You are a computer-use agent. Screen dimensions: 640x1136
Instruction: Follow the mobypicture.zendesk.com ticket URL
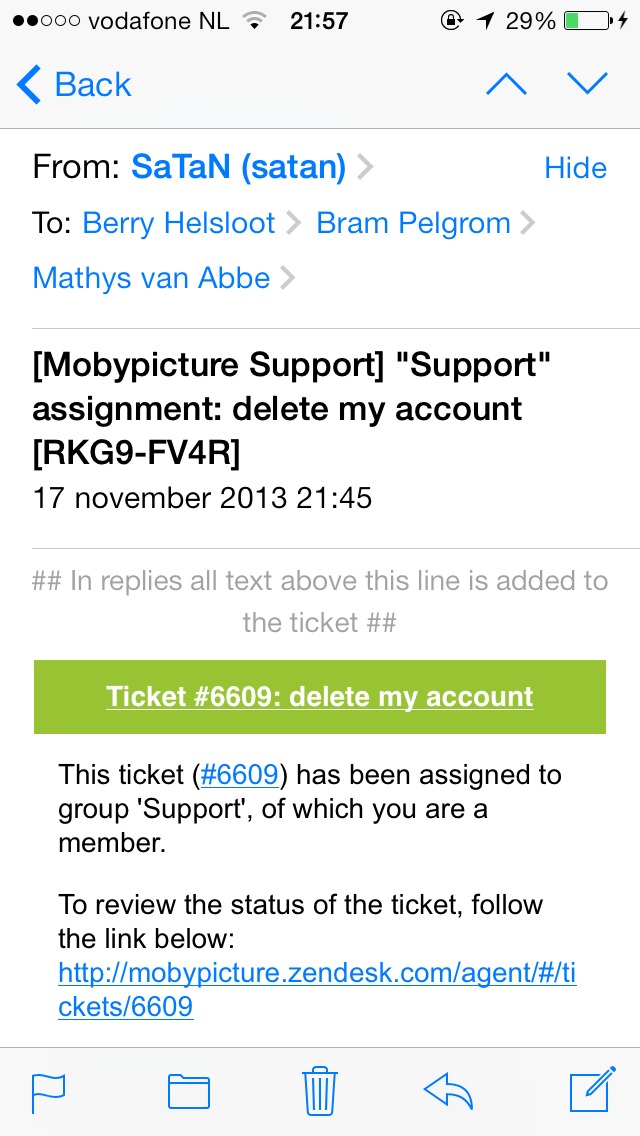pyautogui.click(x=317, y=988)
